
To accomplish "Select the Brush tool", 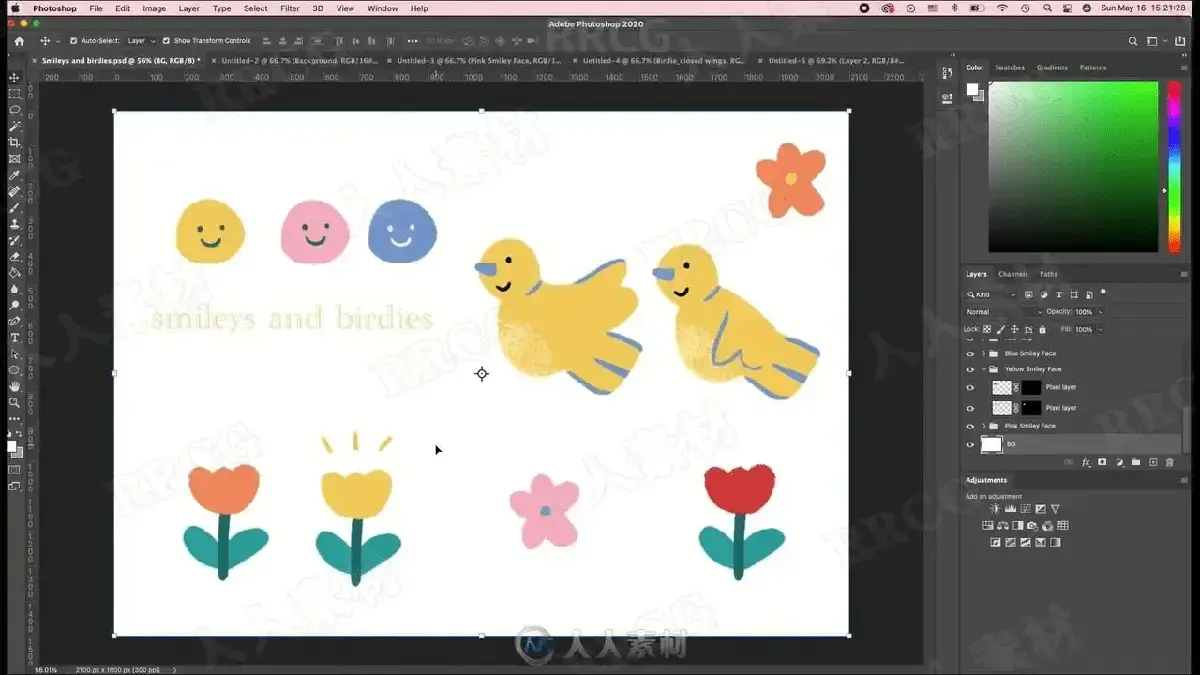I will pyautogui.click(x=15, y=207).
